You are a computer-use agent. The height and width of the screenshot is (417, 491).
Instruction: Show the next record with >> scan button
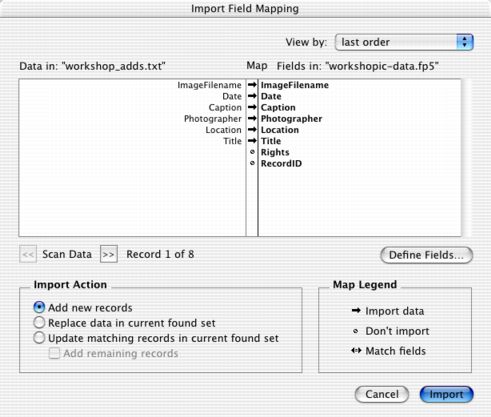click(109, 255)
